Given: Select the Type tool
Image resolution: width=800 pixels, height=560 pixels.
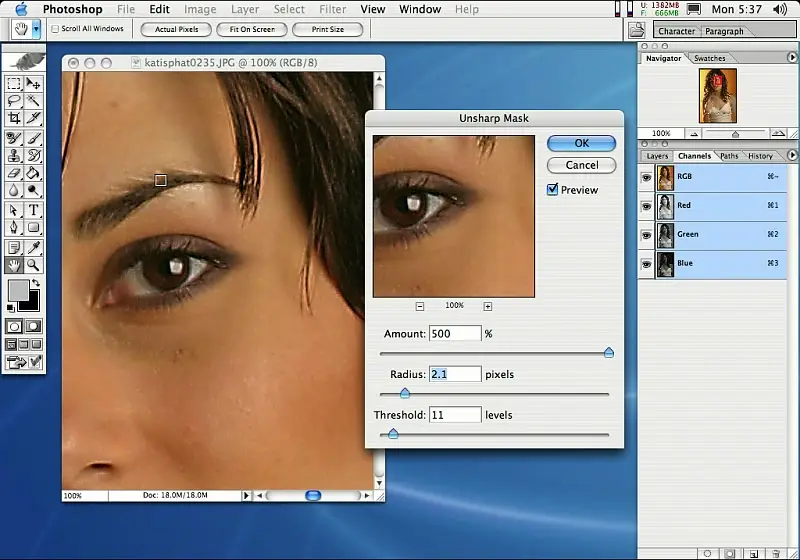Looking at the screenshot, I should 33,210.
